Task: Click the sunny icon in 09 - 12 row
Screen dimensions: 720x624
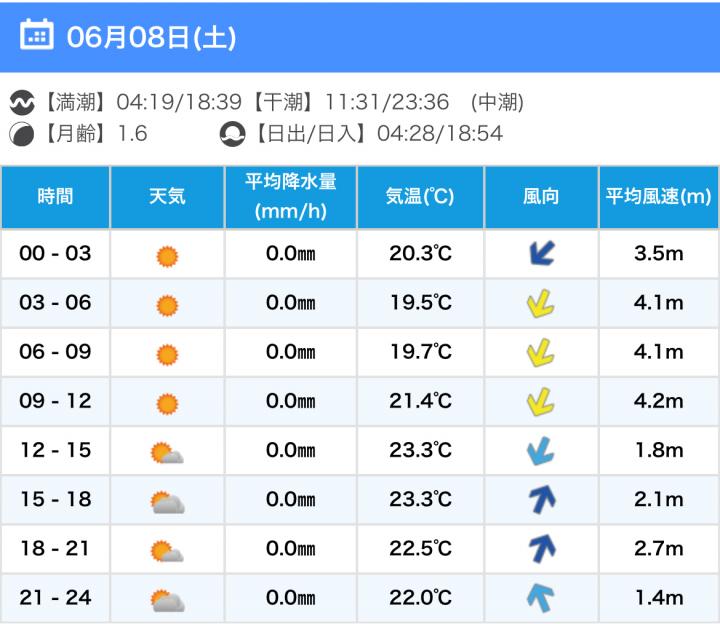Action: coord(167,403)
